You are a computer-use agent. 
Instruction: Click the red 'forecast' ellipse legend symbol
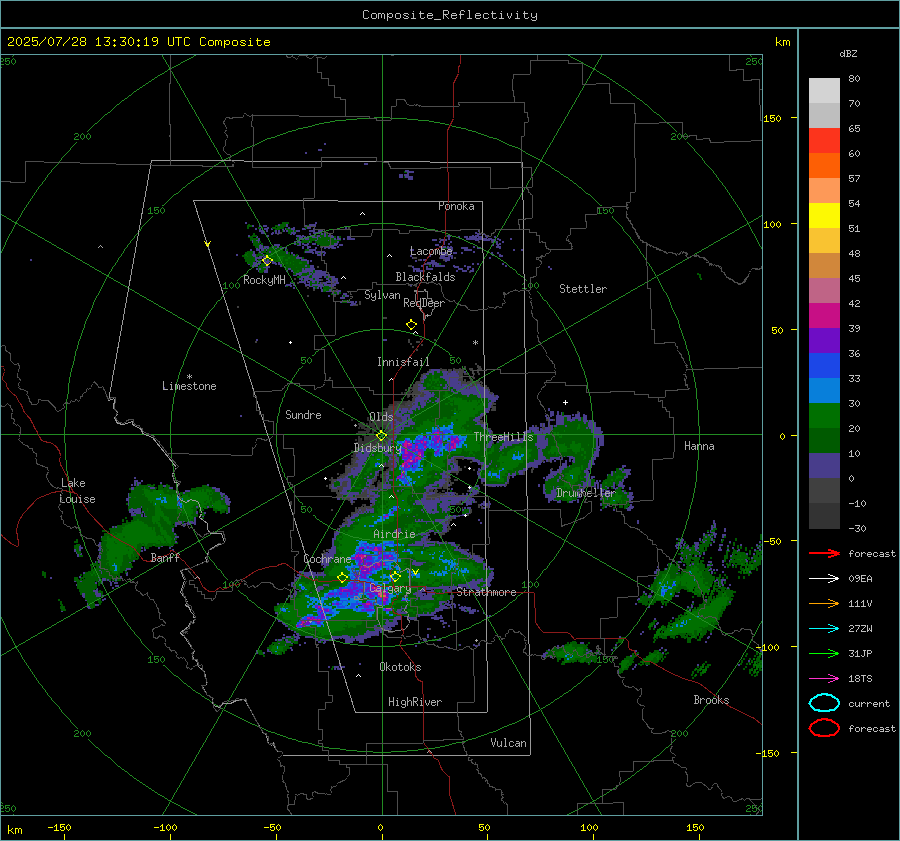click(x=824, y=728)
